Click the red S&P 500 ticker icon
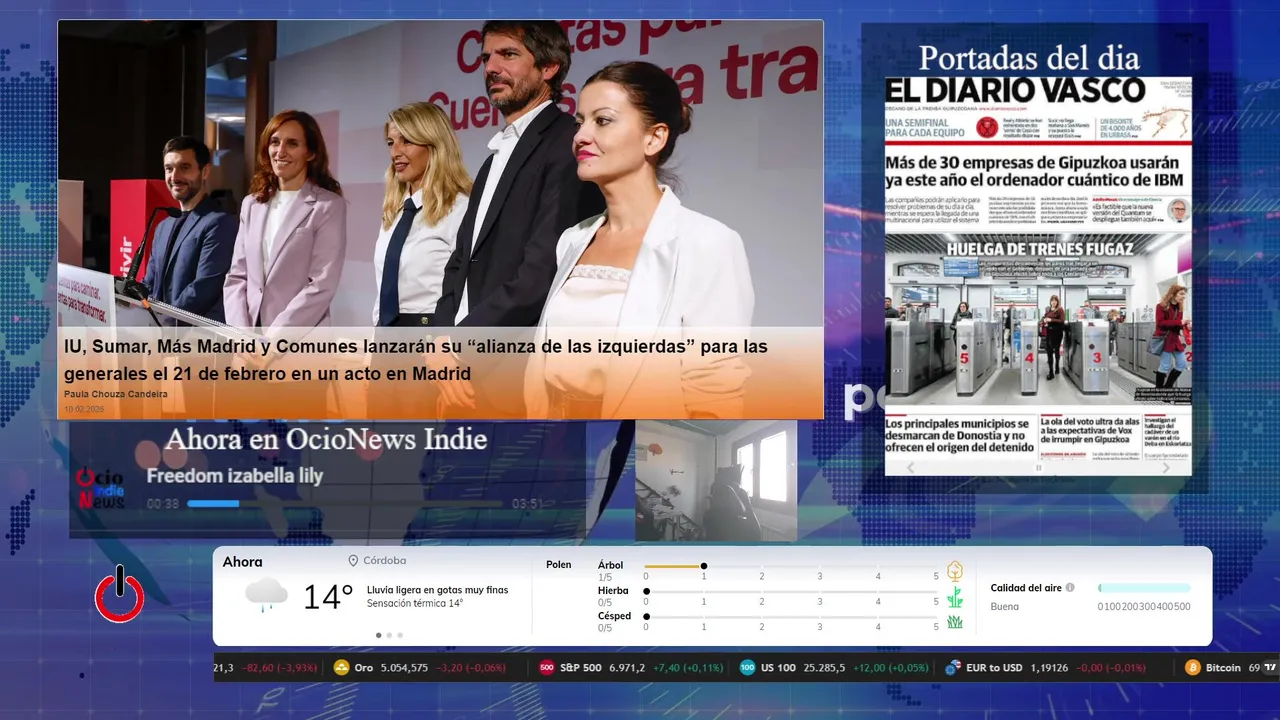The image size is (1280, 720). (x=547, y=668)
